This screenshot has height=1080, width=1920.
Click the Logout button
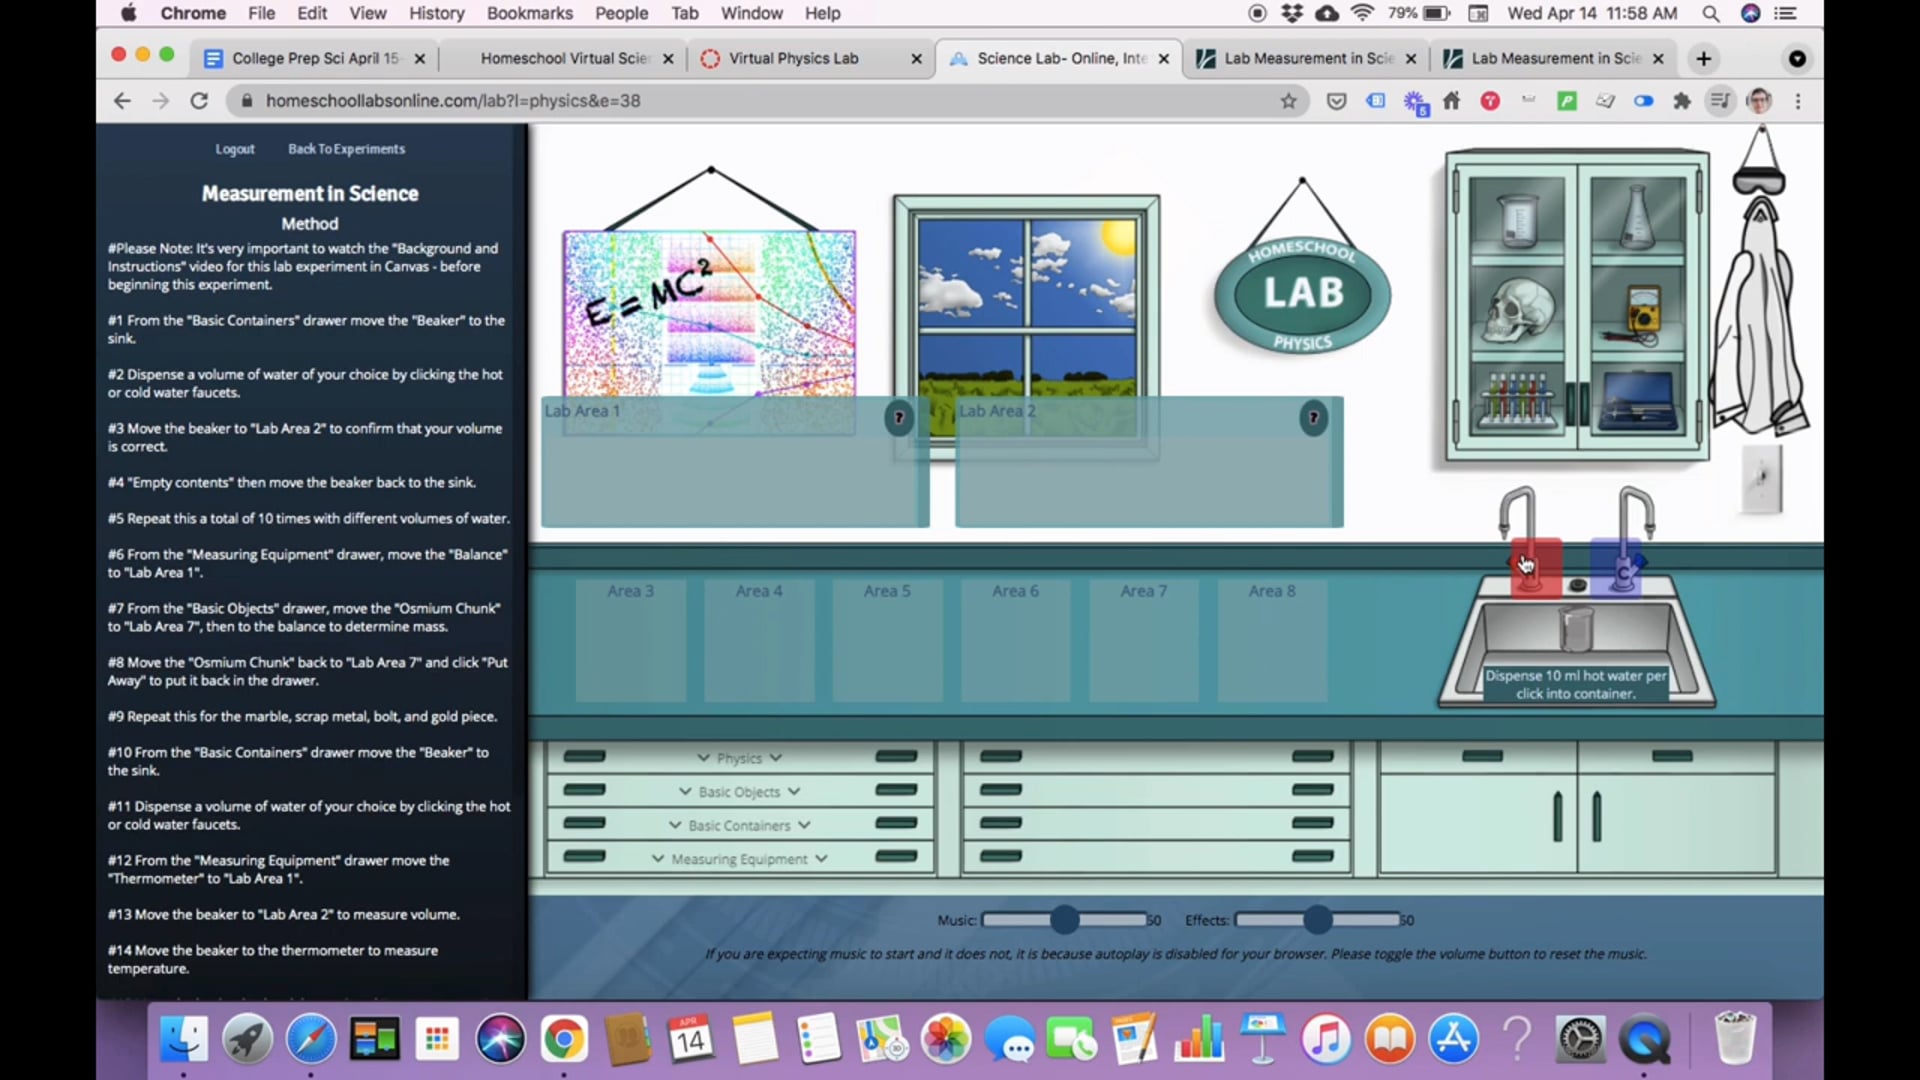235,148
